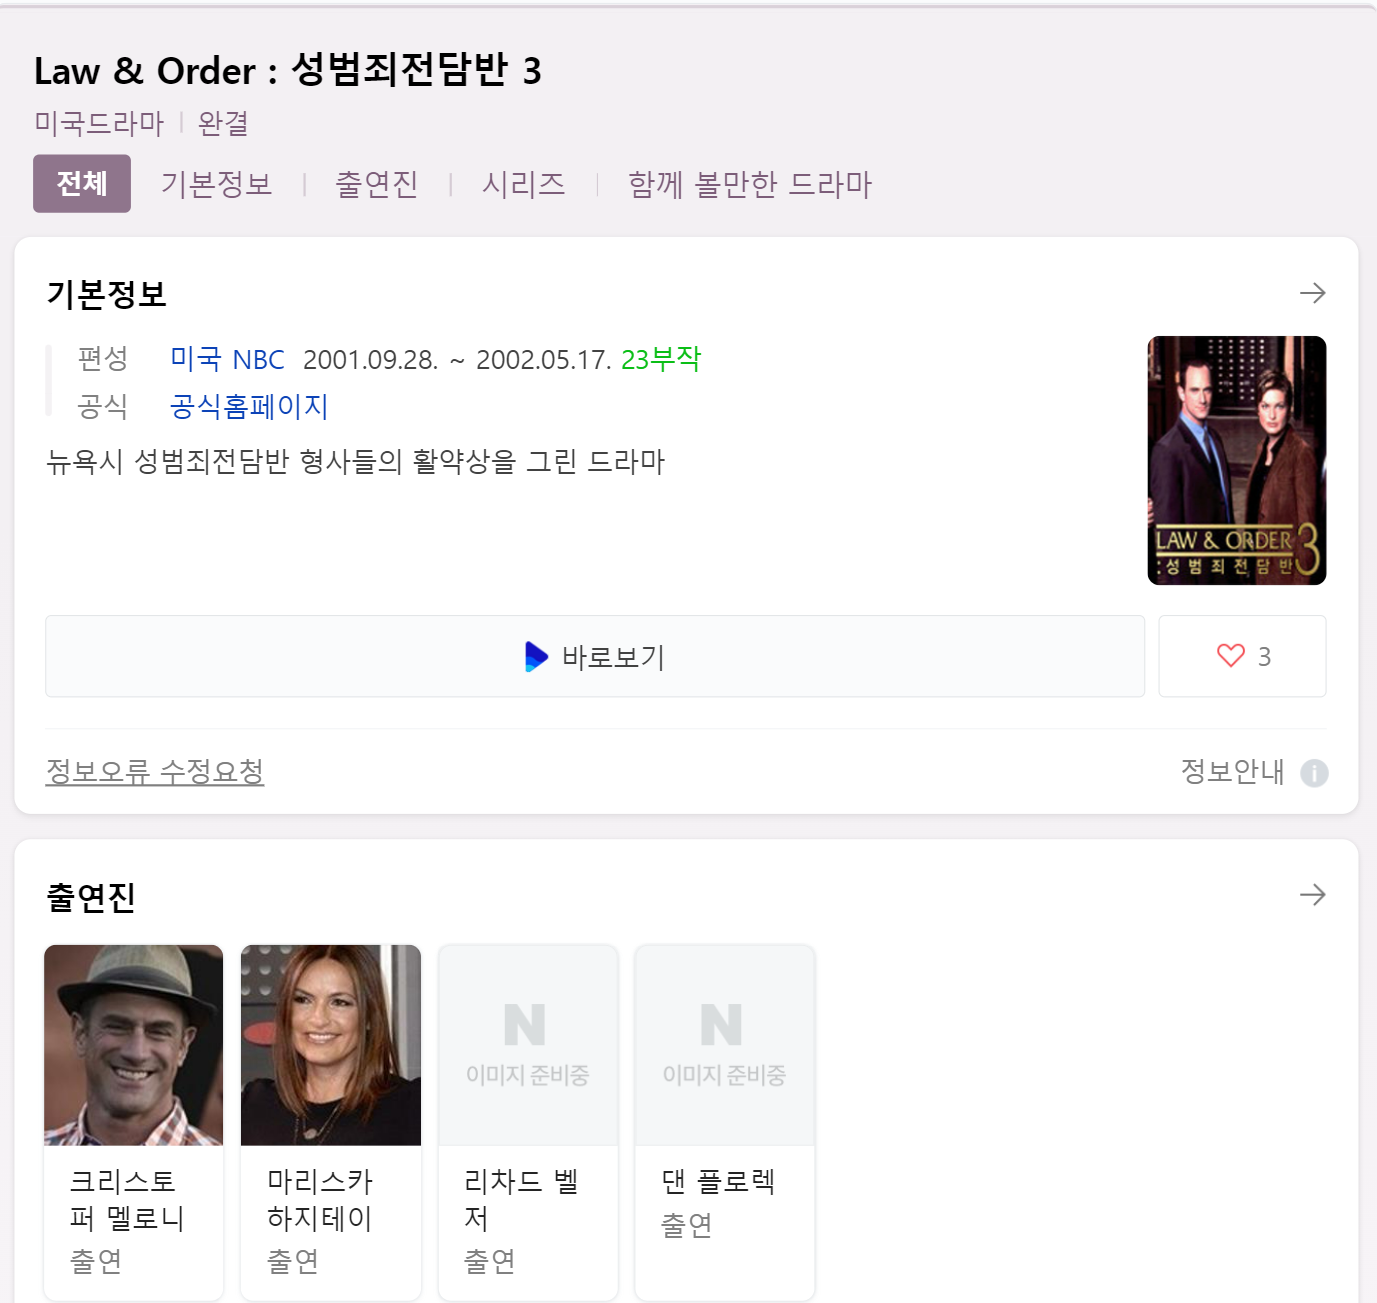The width and height of the screenshot is (1377, 1303).
Task: Click the name 마리스카 하지테이
Action: [x=320, y=1200]
